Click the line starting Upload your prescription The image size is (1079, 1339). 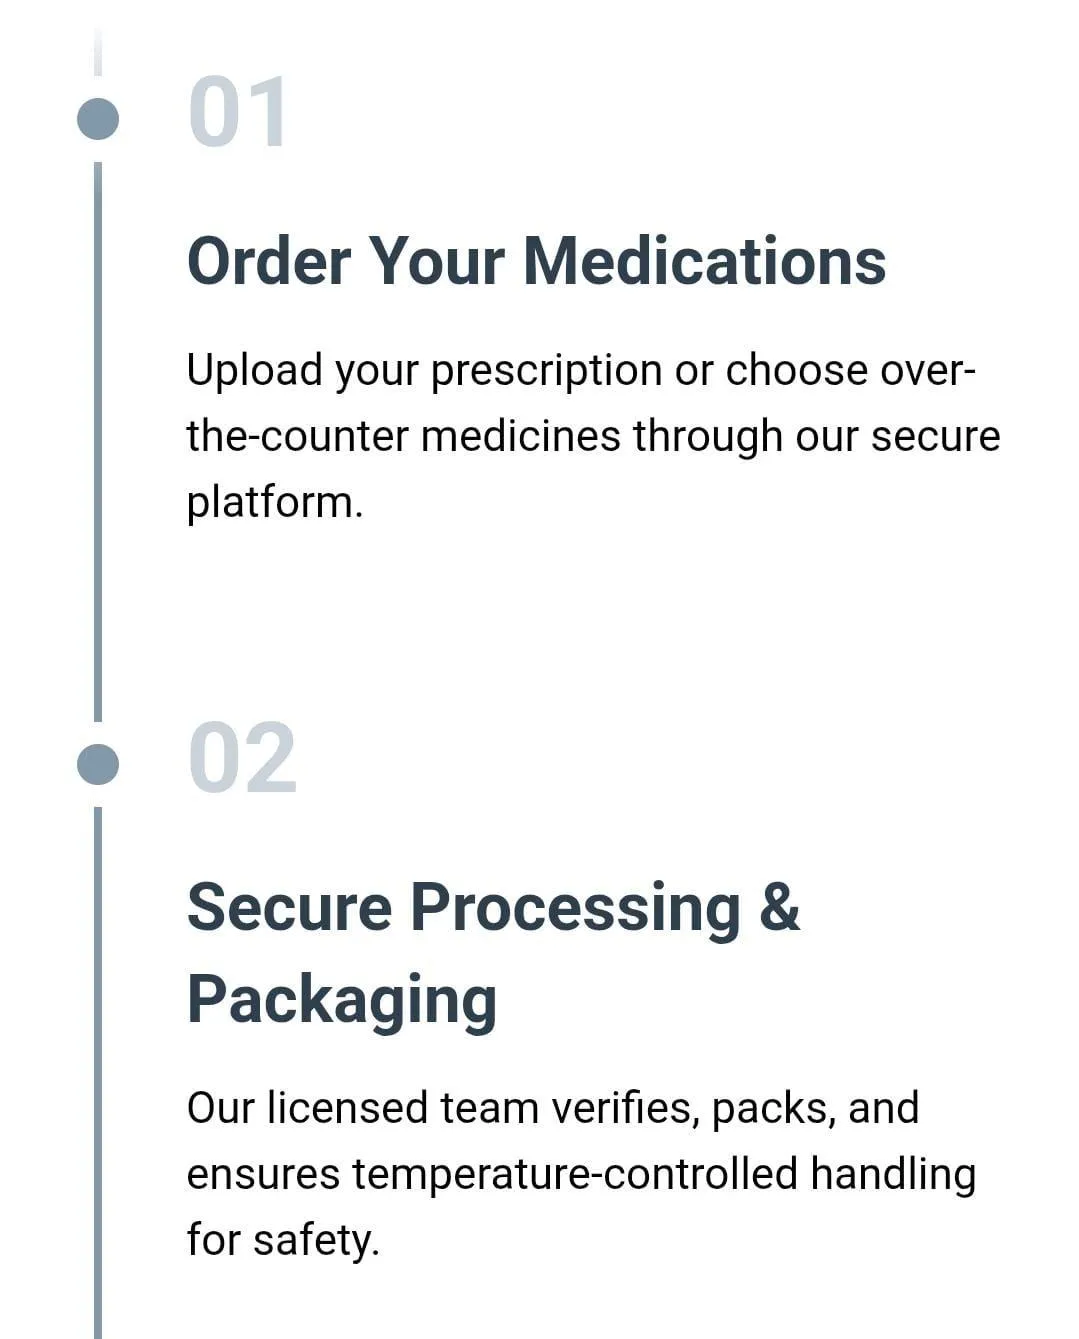[581, 371]
